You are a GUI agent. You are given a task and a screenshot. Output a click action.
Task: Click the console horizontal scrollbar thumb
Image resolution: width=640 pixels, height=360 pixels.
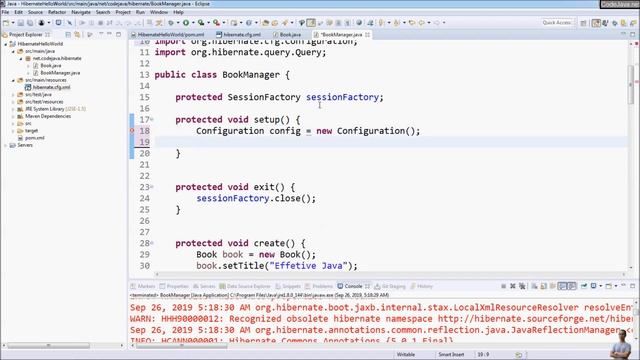pos(182,346)
